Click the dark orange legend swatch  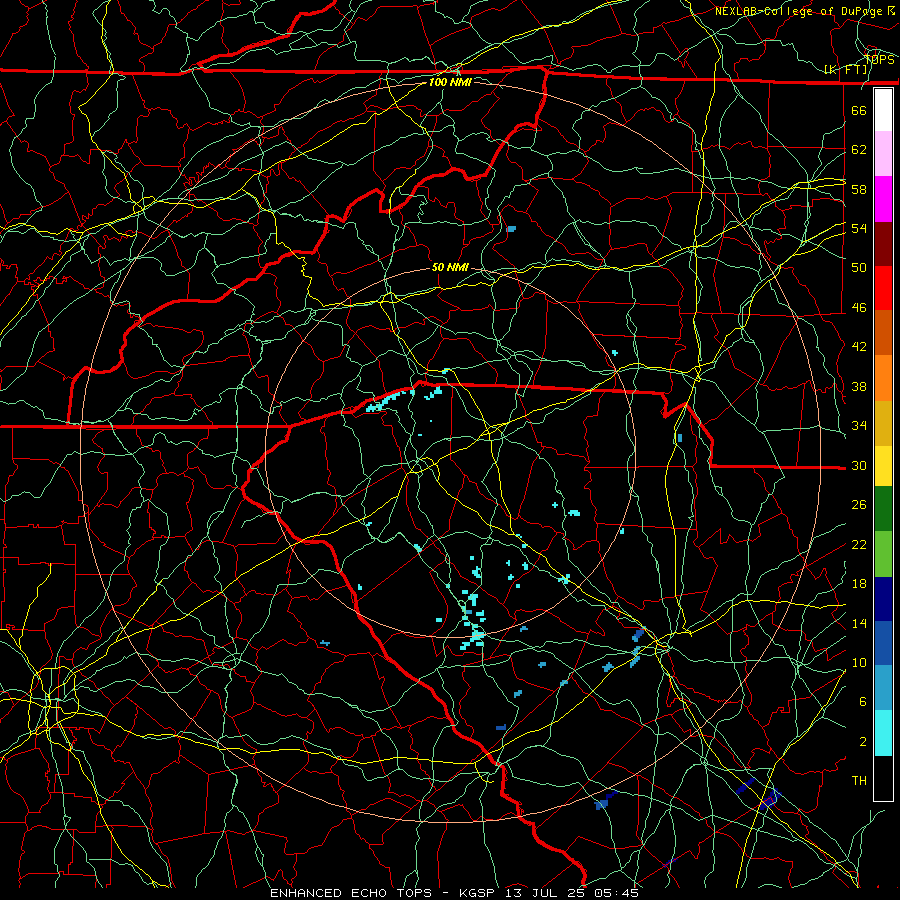[883, 333]
